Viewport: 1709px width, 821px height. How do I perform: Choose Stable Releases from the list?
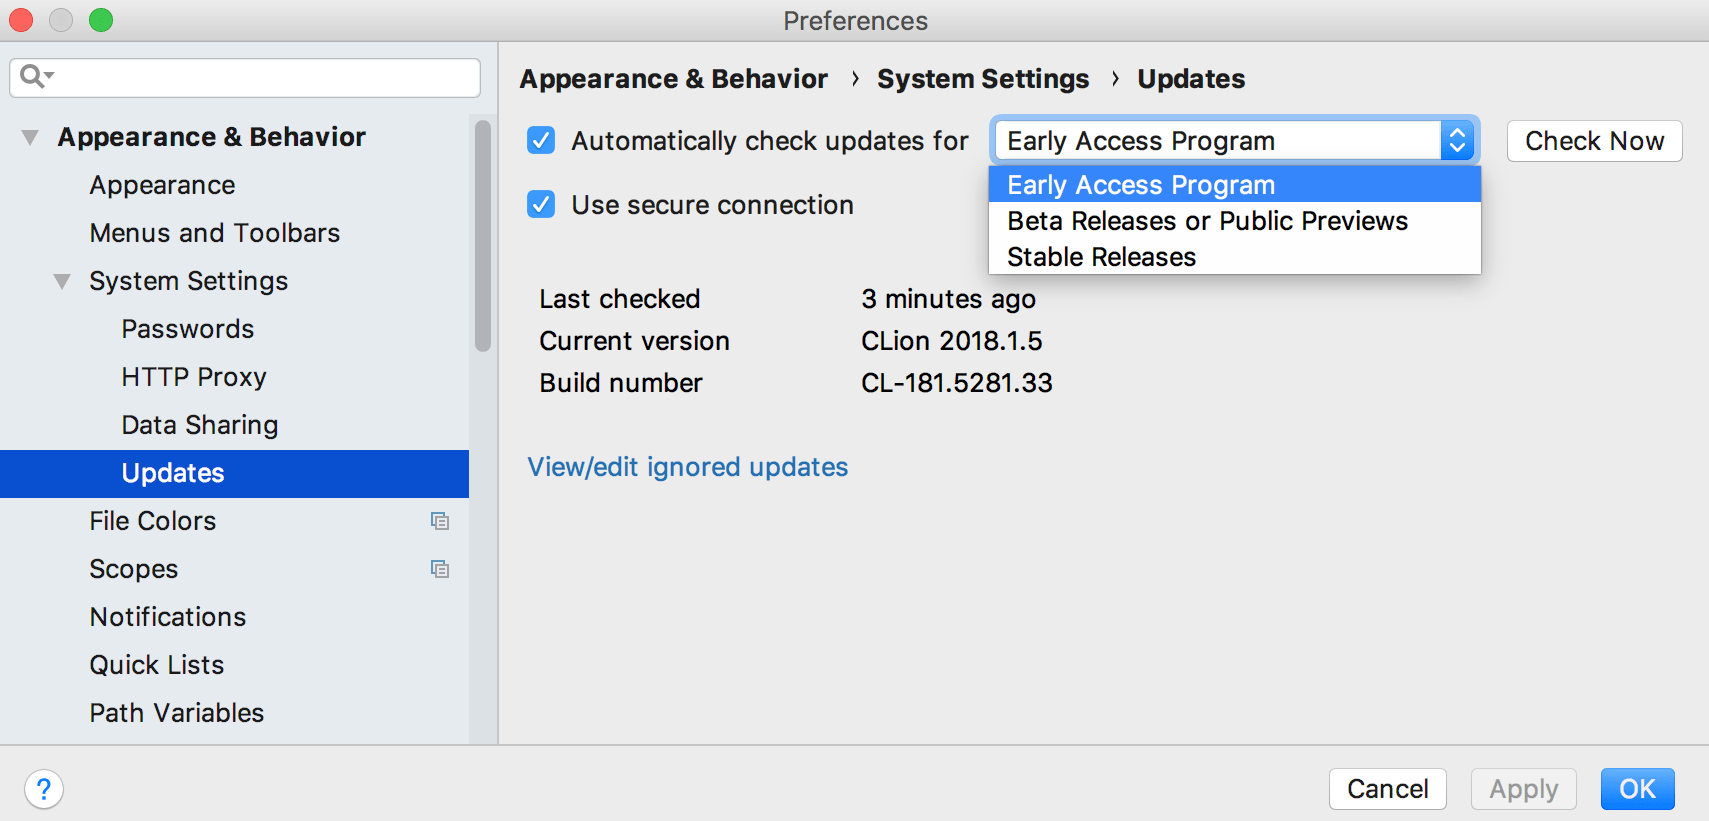[x=1101, y=257]
